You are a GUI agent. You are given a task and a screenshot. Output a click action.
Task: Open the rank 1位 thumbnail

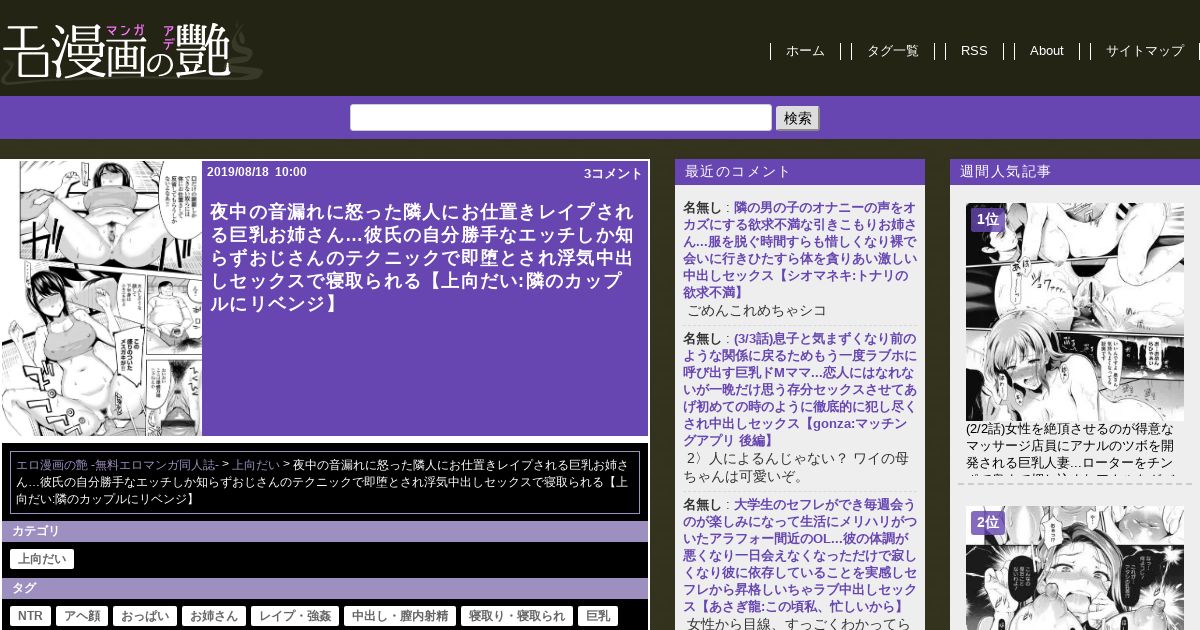point(1075,312)
